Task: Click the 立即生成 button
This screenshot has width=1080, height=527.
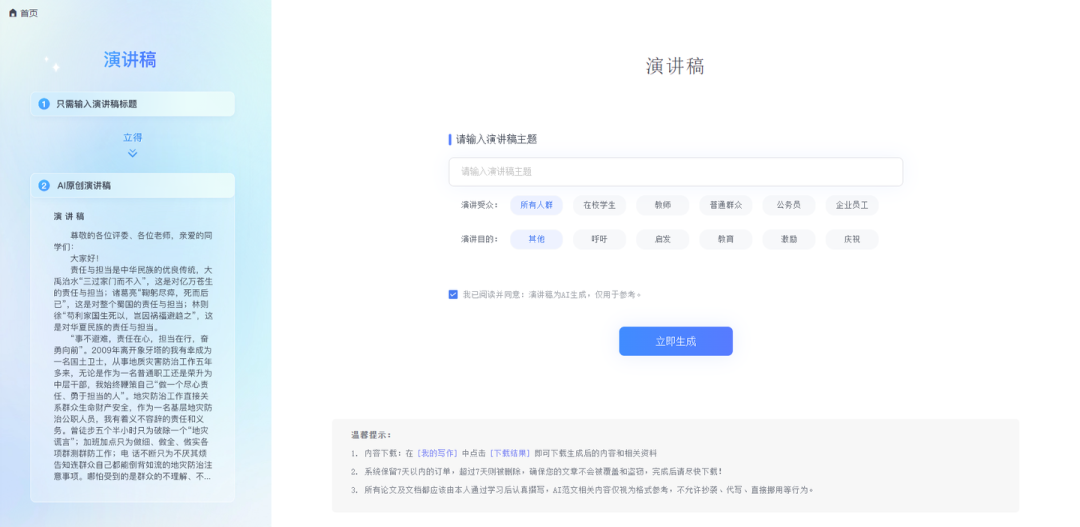Action: pos(676,341)
